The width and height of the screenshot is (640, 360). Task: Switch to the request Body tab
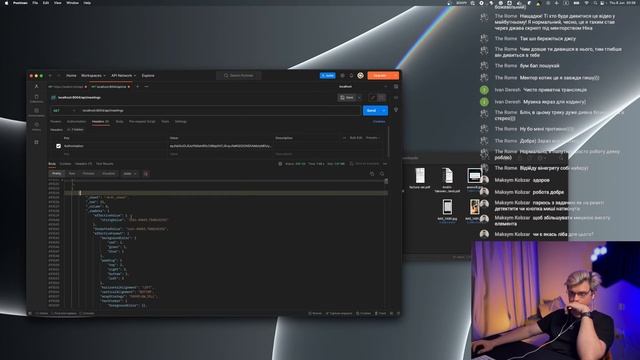[119, 122]
